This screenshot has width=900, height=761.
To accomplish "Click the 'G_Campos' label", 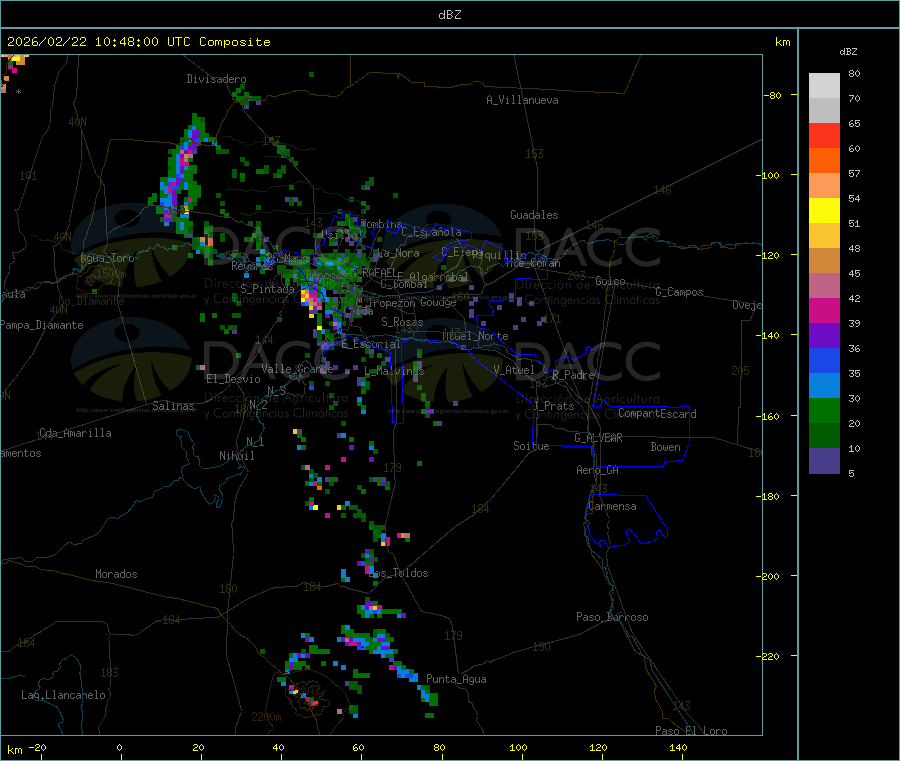I will point(679,292).
